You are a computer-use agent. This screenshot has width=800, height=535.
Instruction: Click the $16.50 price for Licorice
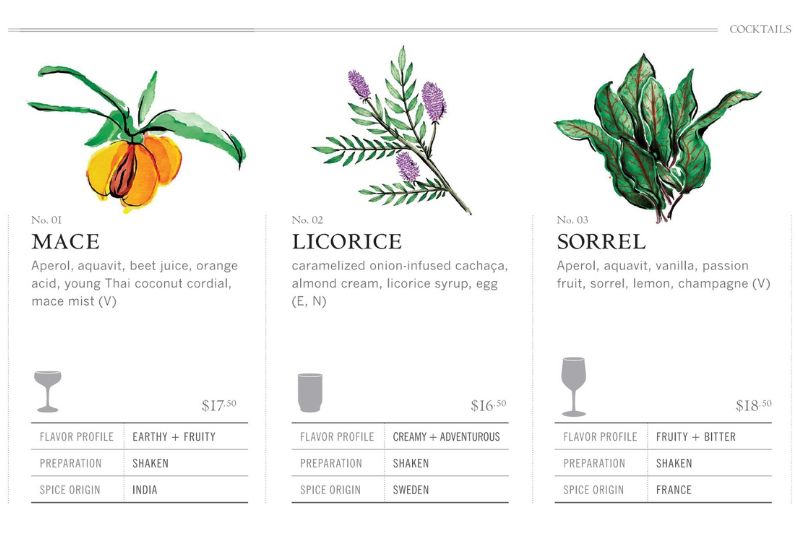[488, 405]
